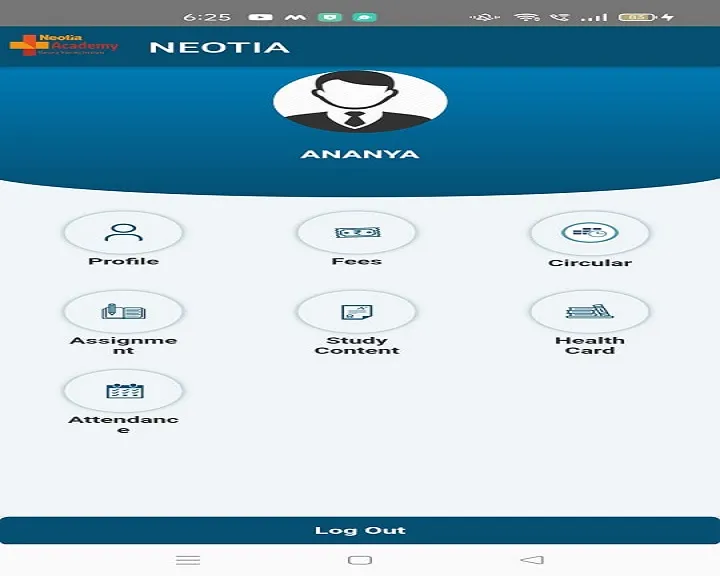Tap the Log Out button

coord(360,531)
